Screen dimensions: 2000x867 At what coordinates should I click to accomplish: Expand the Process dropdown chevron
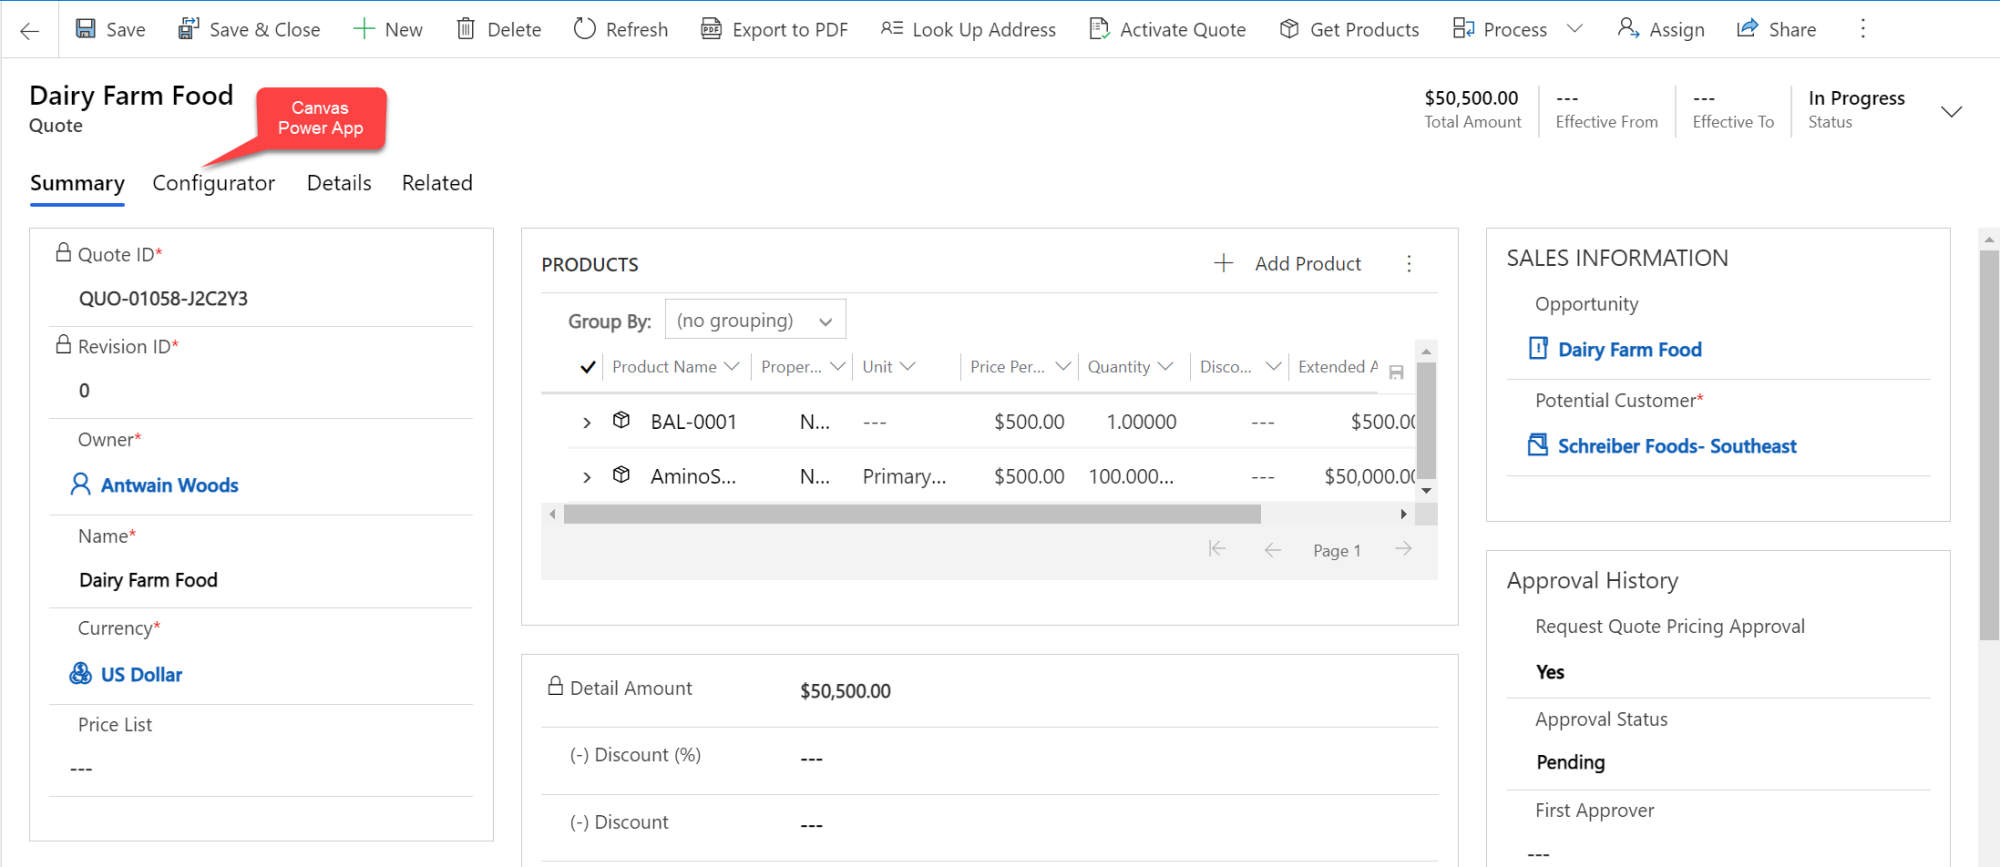tap(1575, 29)
